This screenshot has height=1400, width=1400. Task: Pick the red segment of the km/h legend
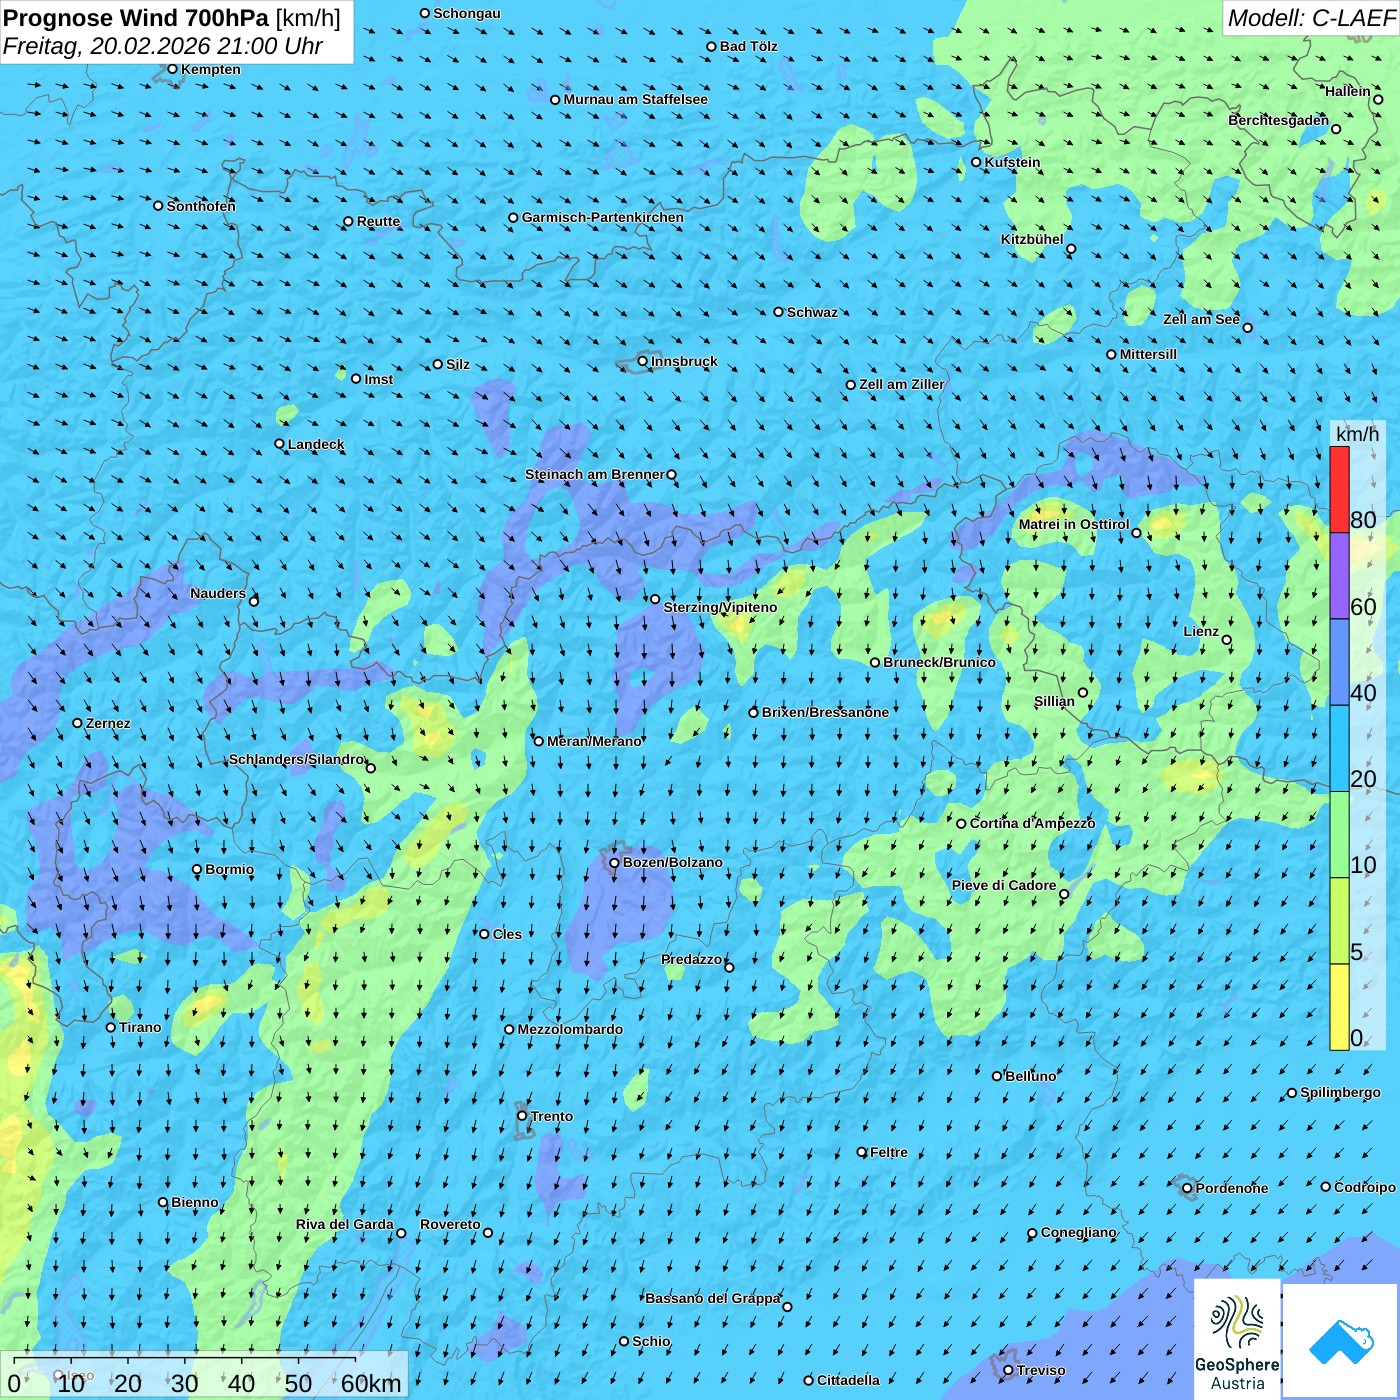click(x=1339, y=489)
